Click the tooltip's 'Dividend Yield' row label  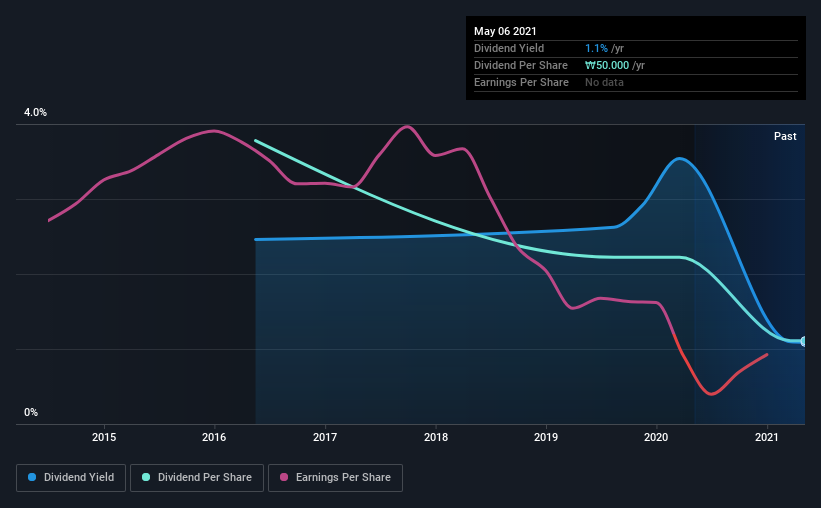click(x=509, y=48)
